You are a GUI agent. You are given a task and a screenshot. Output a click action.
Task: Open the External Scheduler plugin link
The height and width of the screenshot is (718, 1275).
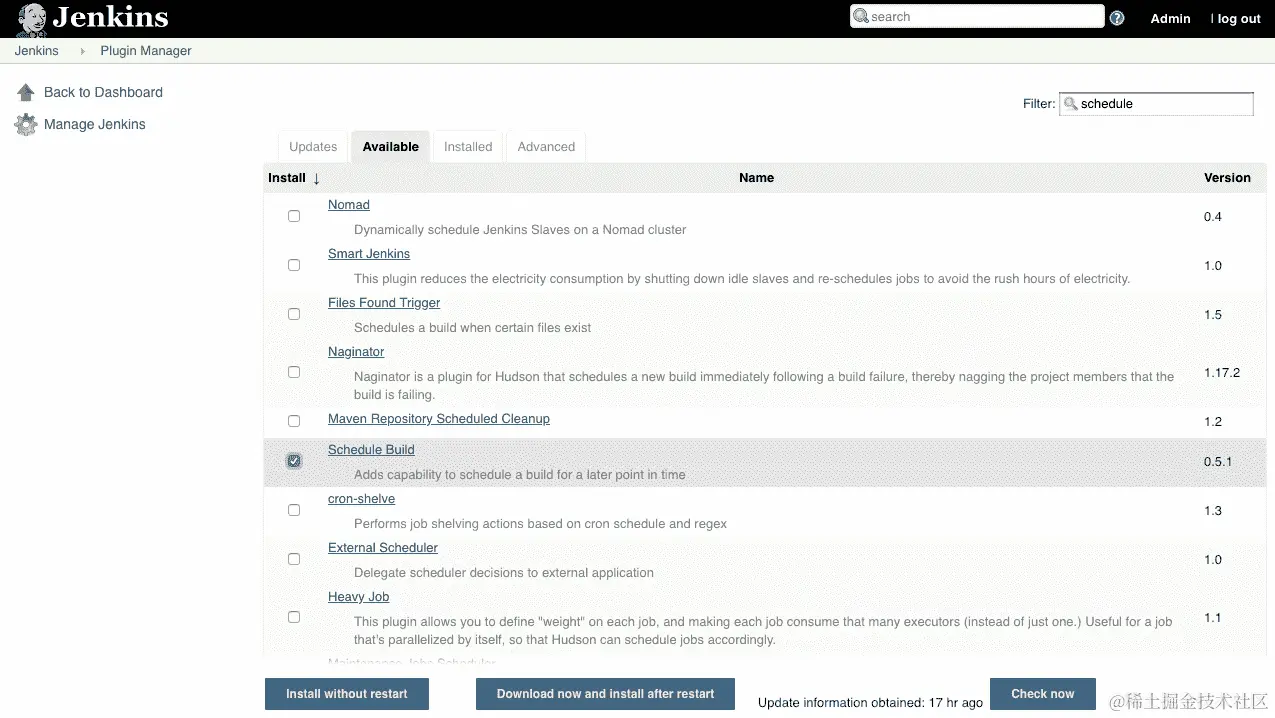(x=383, y=548)
